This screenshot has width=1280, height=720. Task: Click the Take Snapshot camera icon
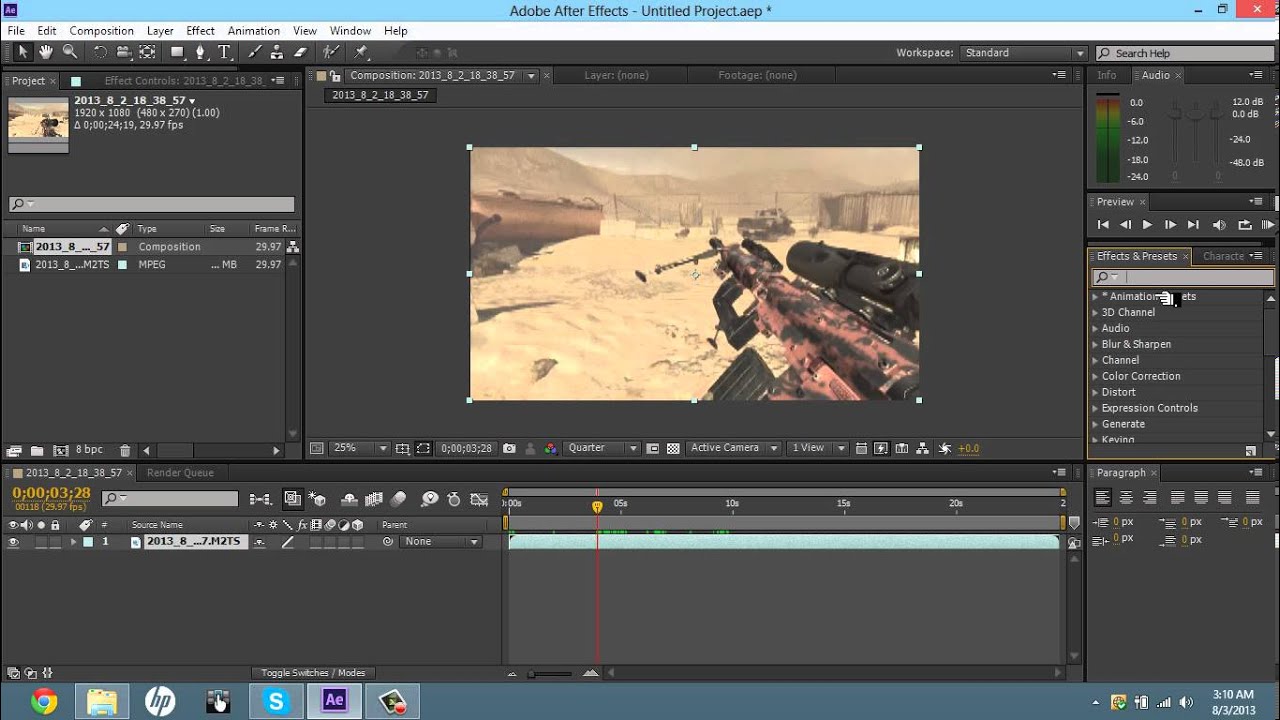pos(510,449)
